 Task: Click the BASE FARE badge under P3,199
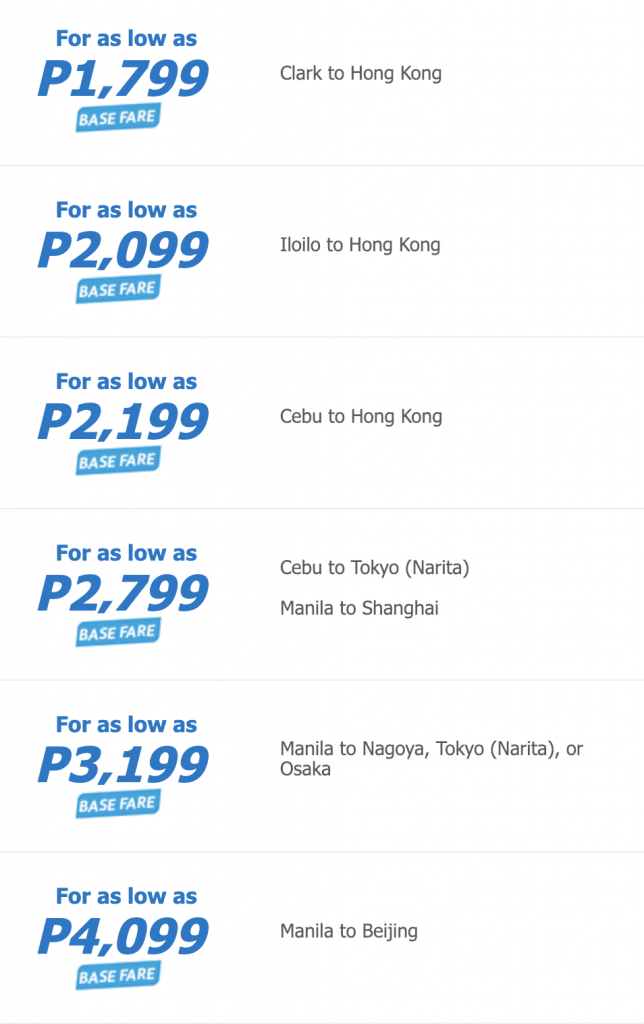[118, 804]
